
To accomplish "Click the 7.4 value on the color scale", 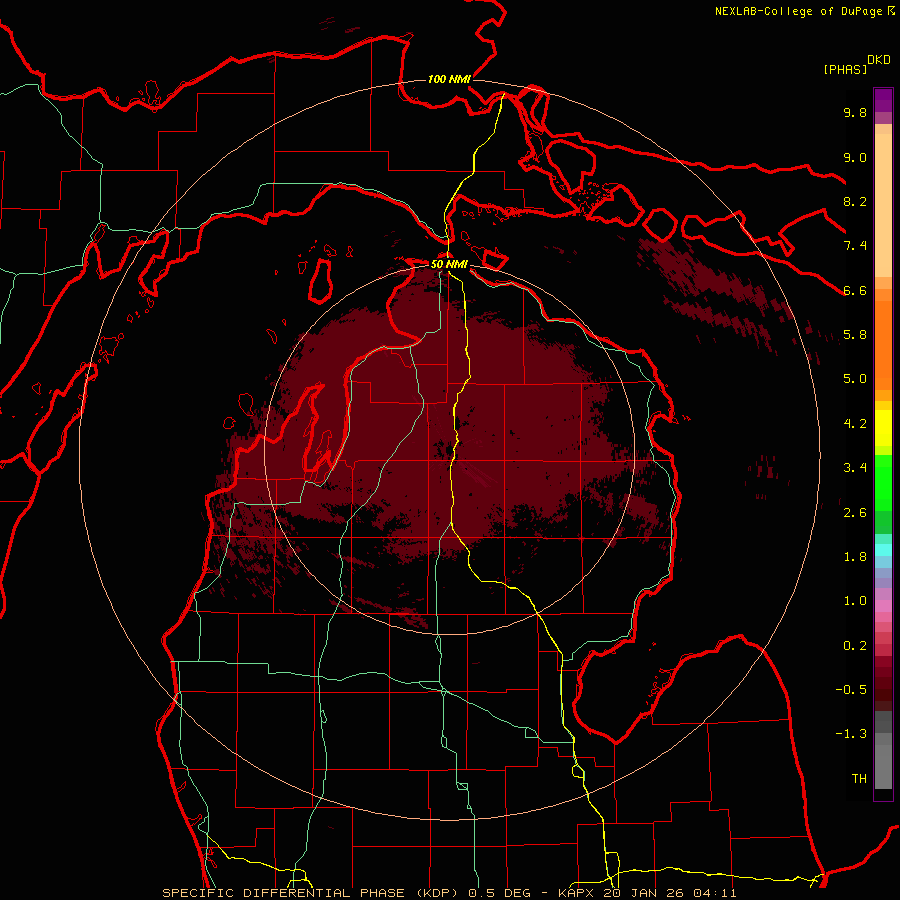I will coord(855,246).
